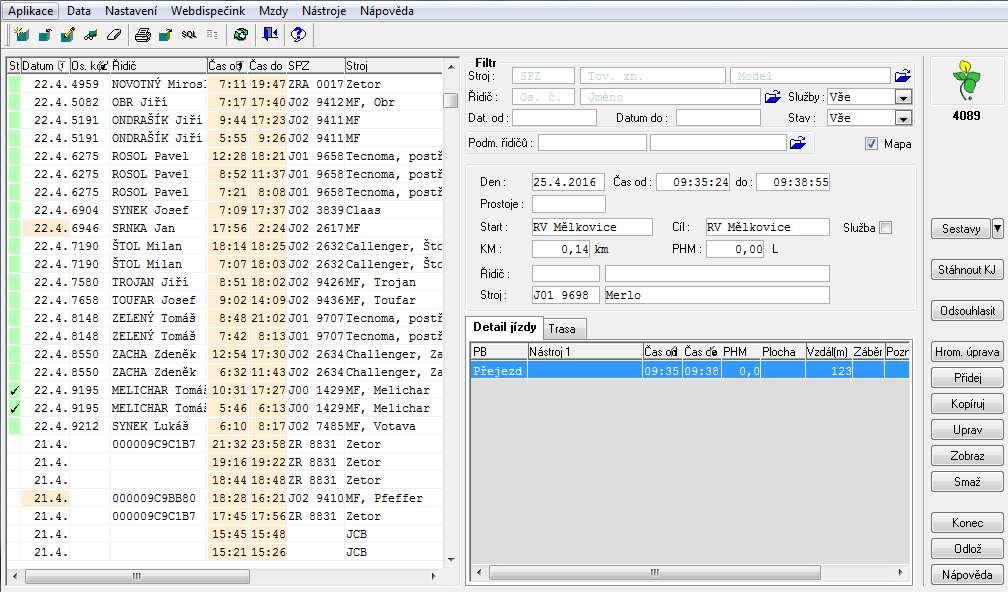This screenshot has height=592, width=1008.
Task: Open the Webdispečink menu
Action: tap(208, 11)
